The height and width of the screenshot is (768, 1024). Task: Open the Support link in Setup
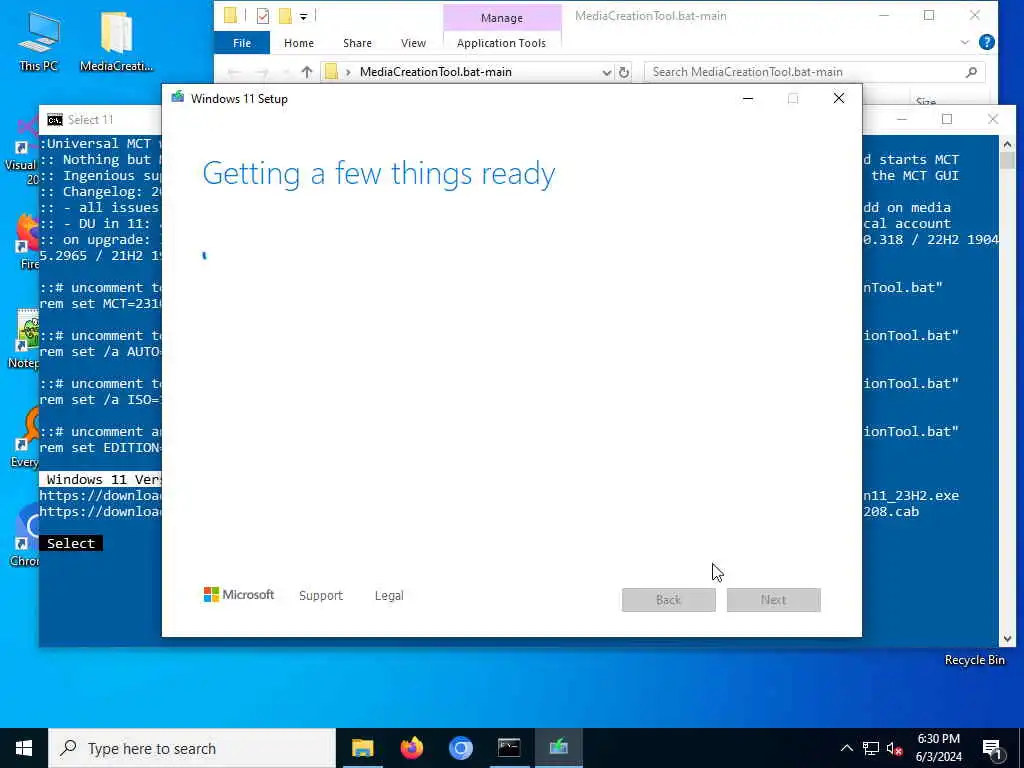[321, 596]
